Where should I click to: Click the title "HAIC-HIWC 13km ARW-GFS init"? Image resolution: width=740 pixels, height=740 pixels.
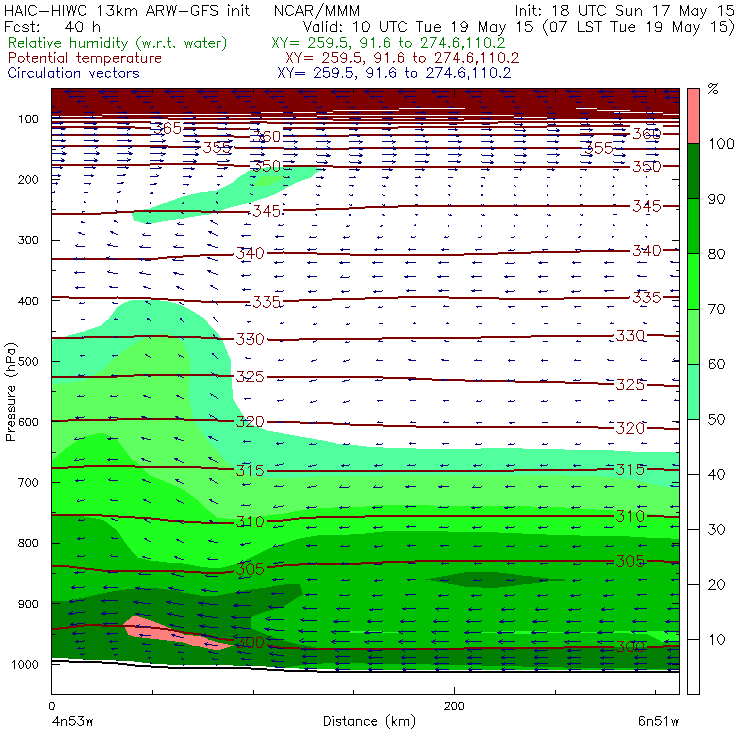(127, 10)
